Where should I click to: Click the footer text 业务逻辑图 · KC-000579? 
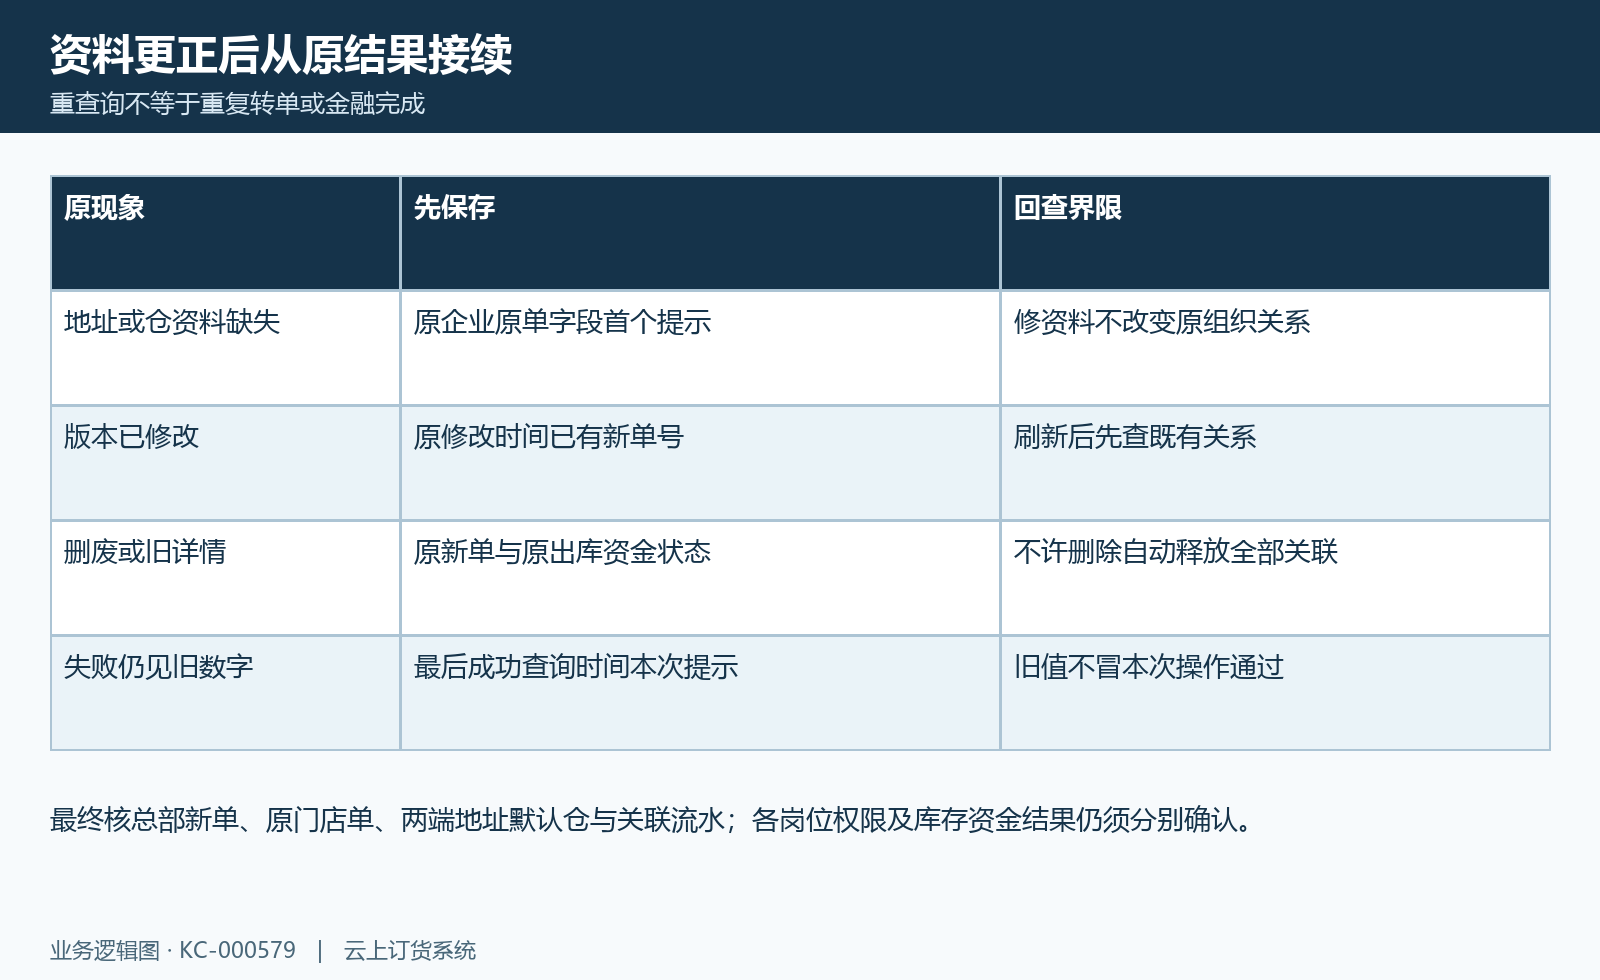[x=173, y=950]
